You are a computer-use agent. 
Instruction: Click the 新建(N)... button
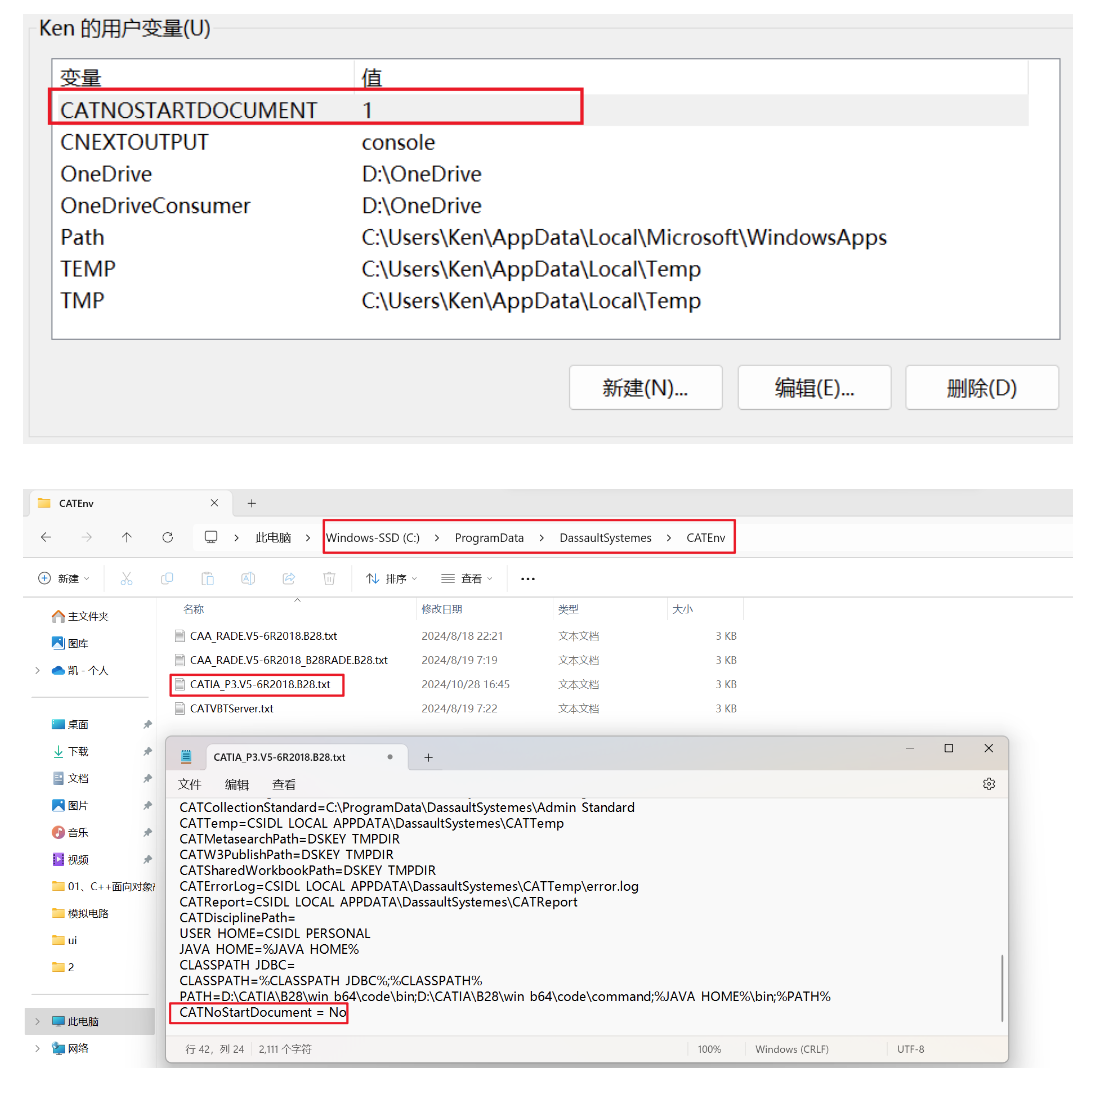(x=645, y=388)
